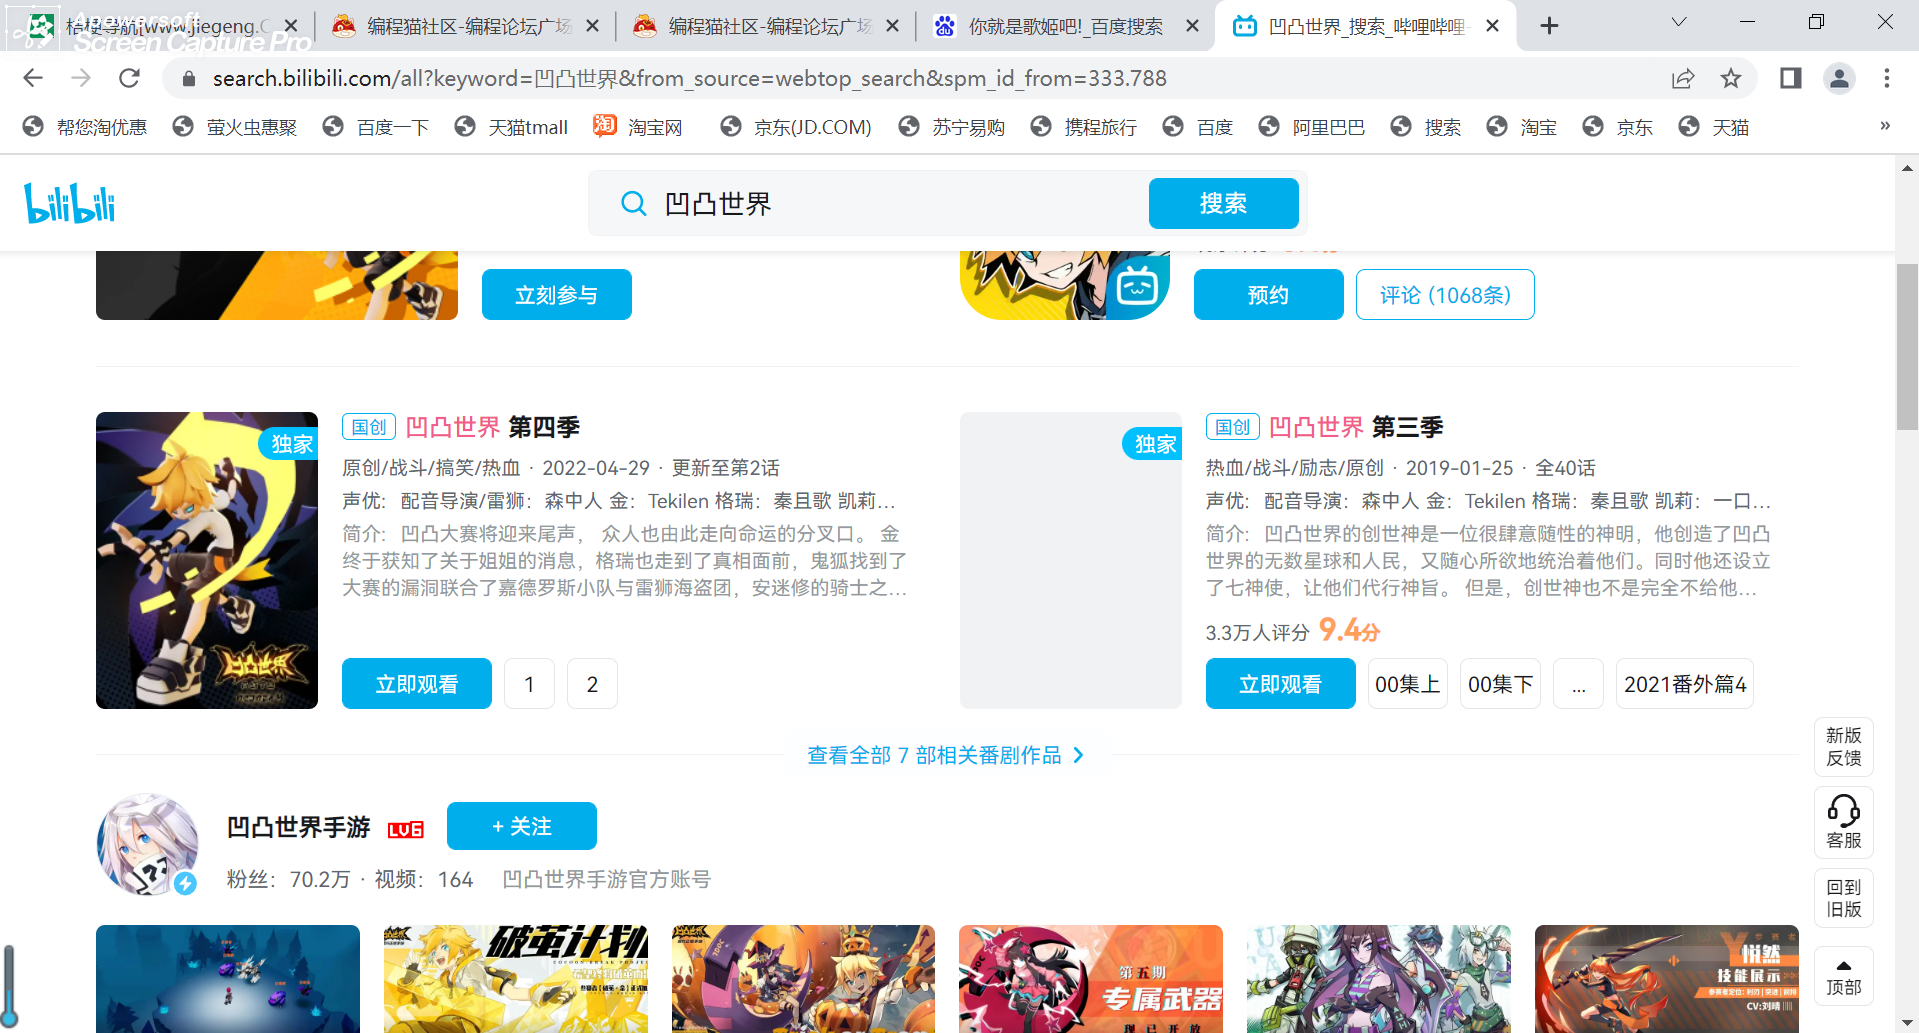Open a new browser tab

(x=1549, y=26)
